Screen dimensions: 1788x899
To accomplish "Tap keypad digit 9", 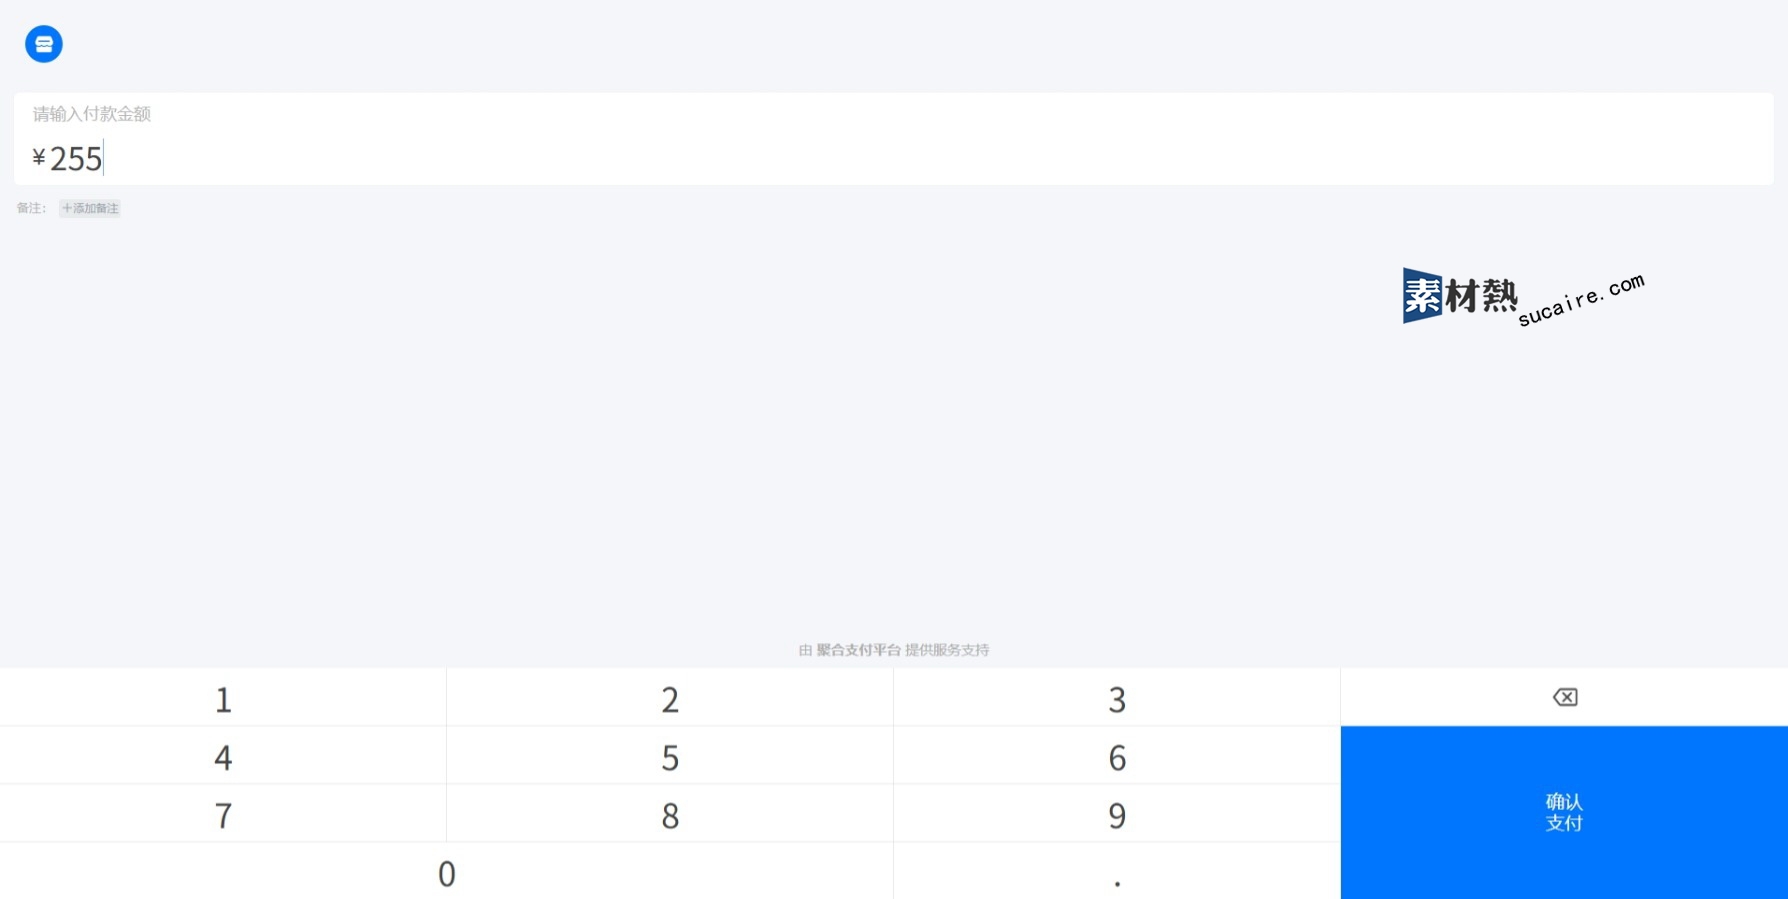I will click(x=1117, y=813).
